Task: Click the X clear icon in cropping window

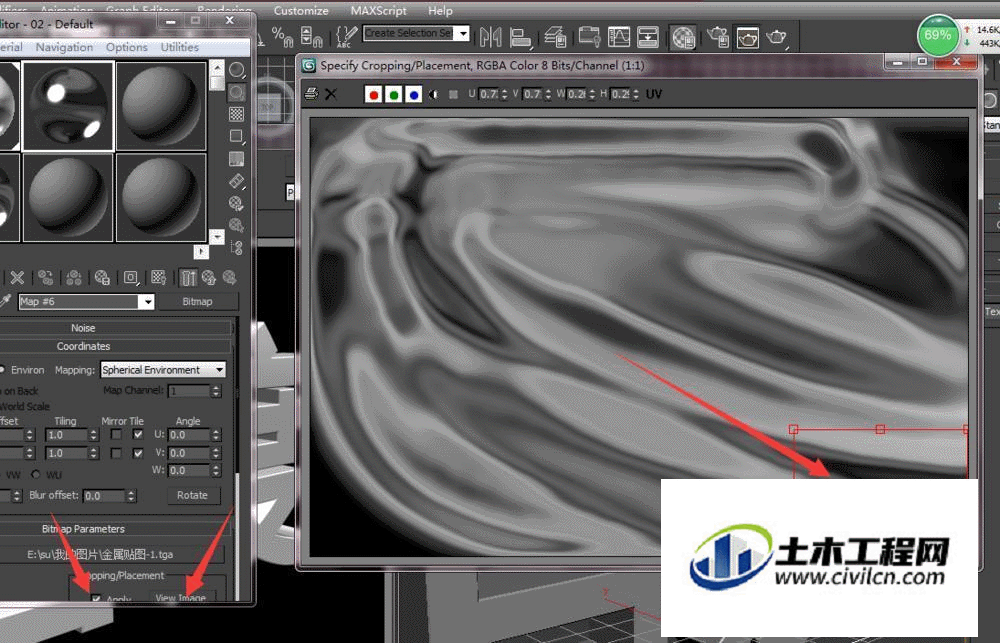Action: click(330, 94)
